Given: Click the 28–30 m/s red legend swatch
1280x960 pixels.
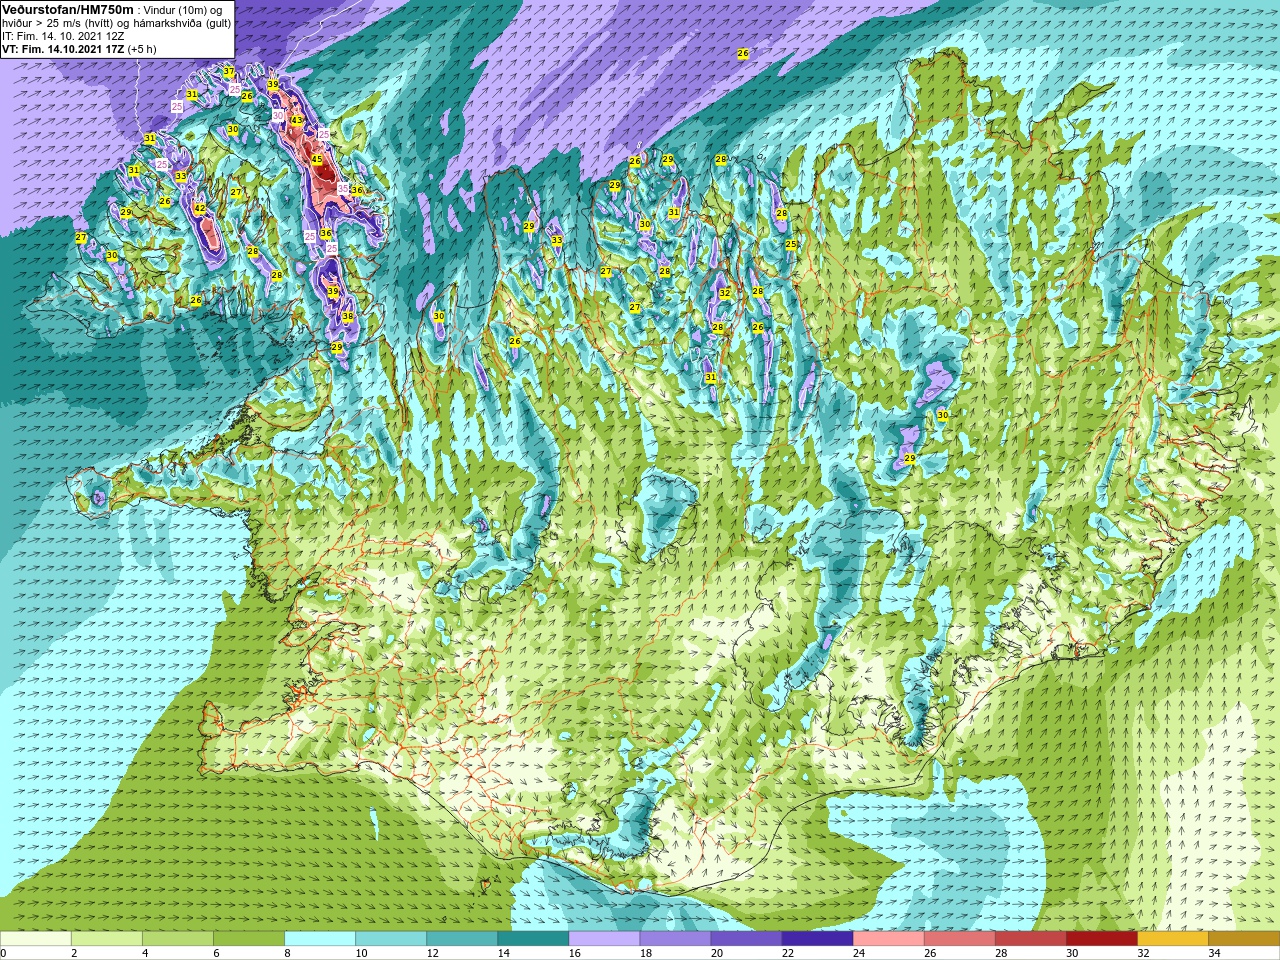Looking at the screenshot, I should (1030, 939).
